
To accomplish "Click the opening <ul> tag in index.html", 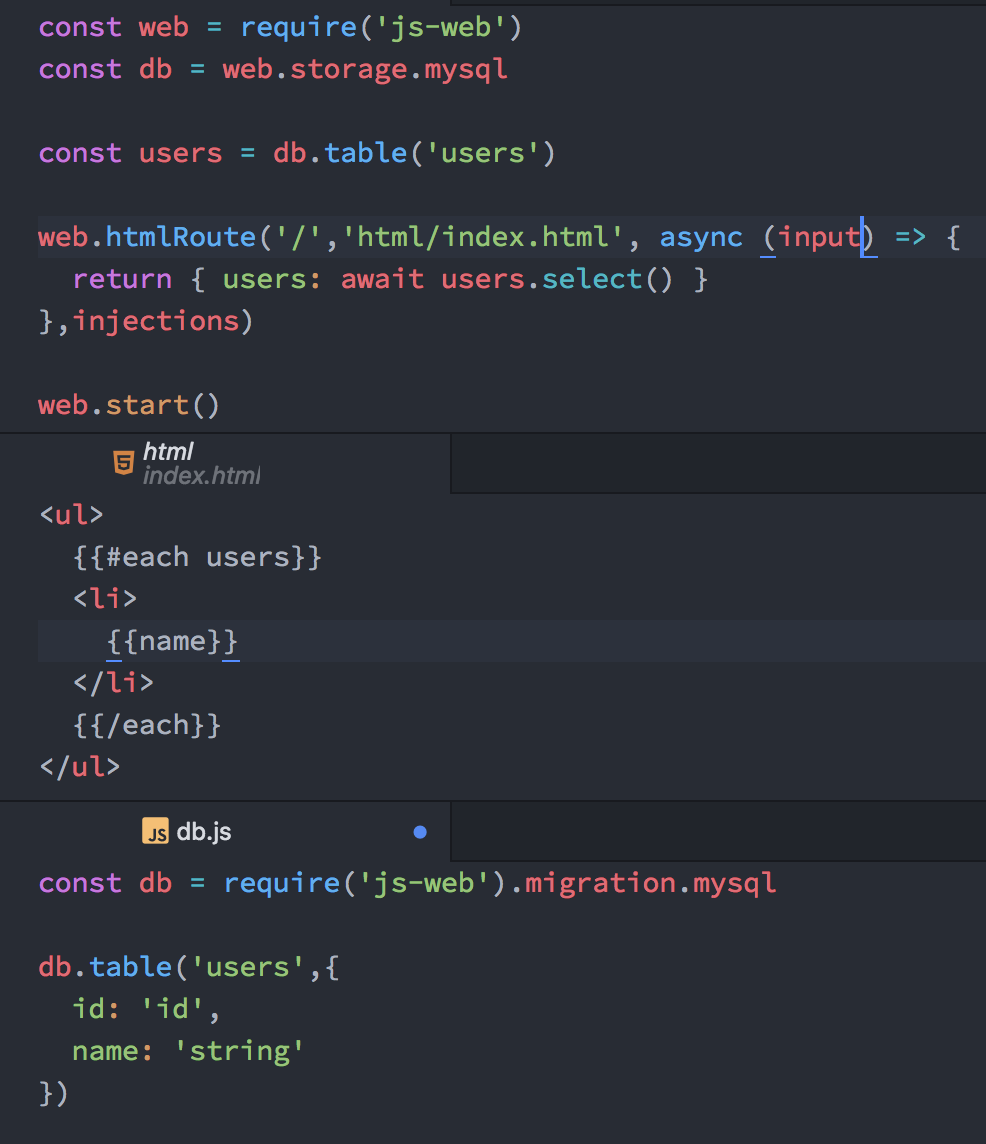I will (x=70, y=514).
